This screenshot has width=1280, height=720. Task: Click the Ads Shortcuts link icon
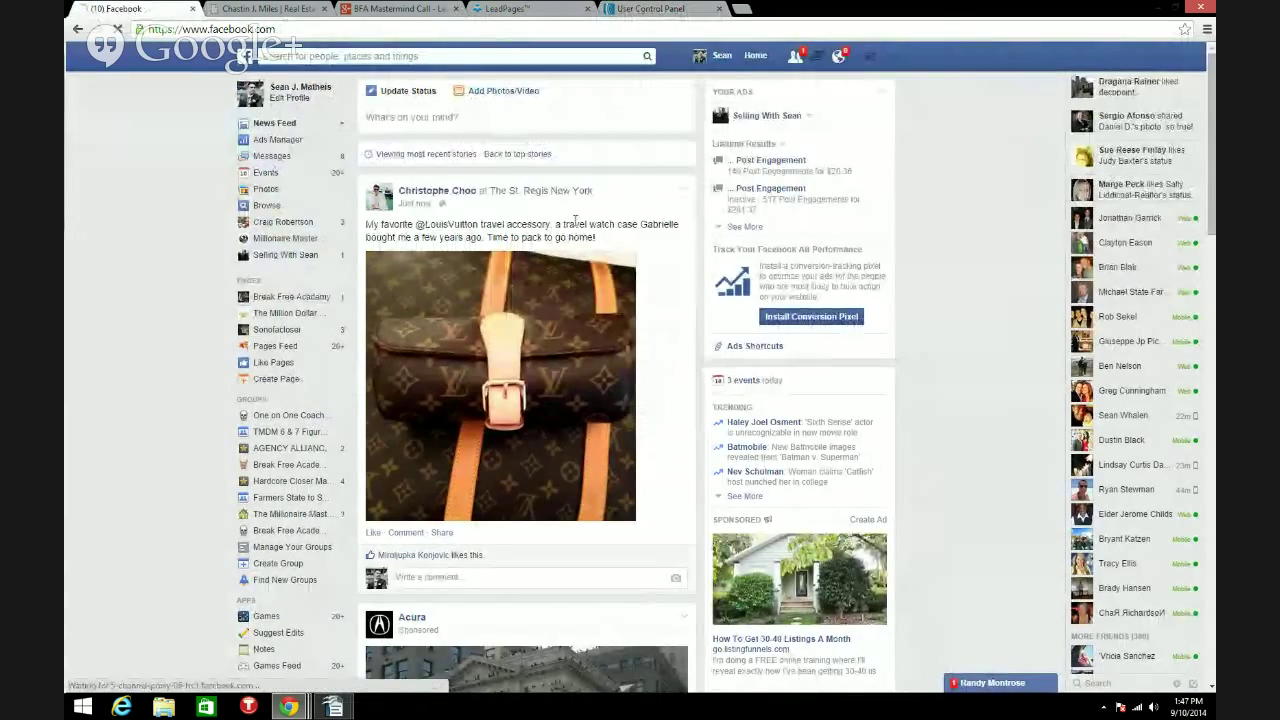coord(718,346)
